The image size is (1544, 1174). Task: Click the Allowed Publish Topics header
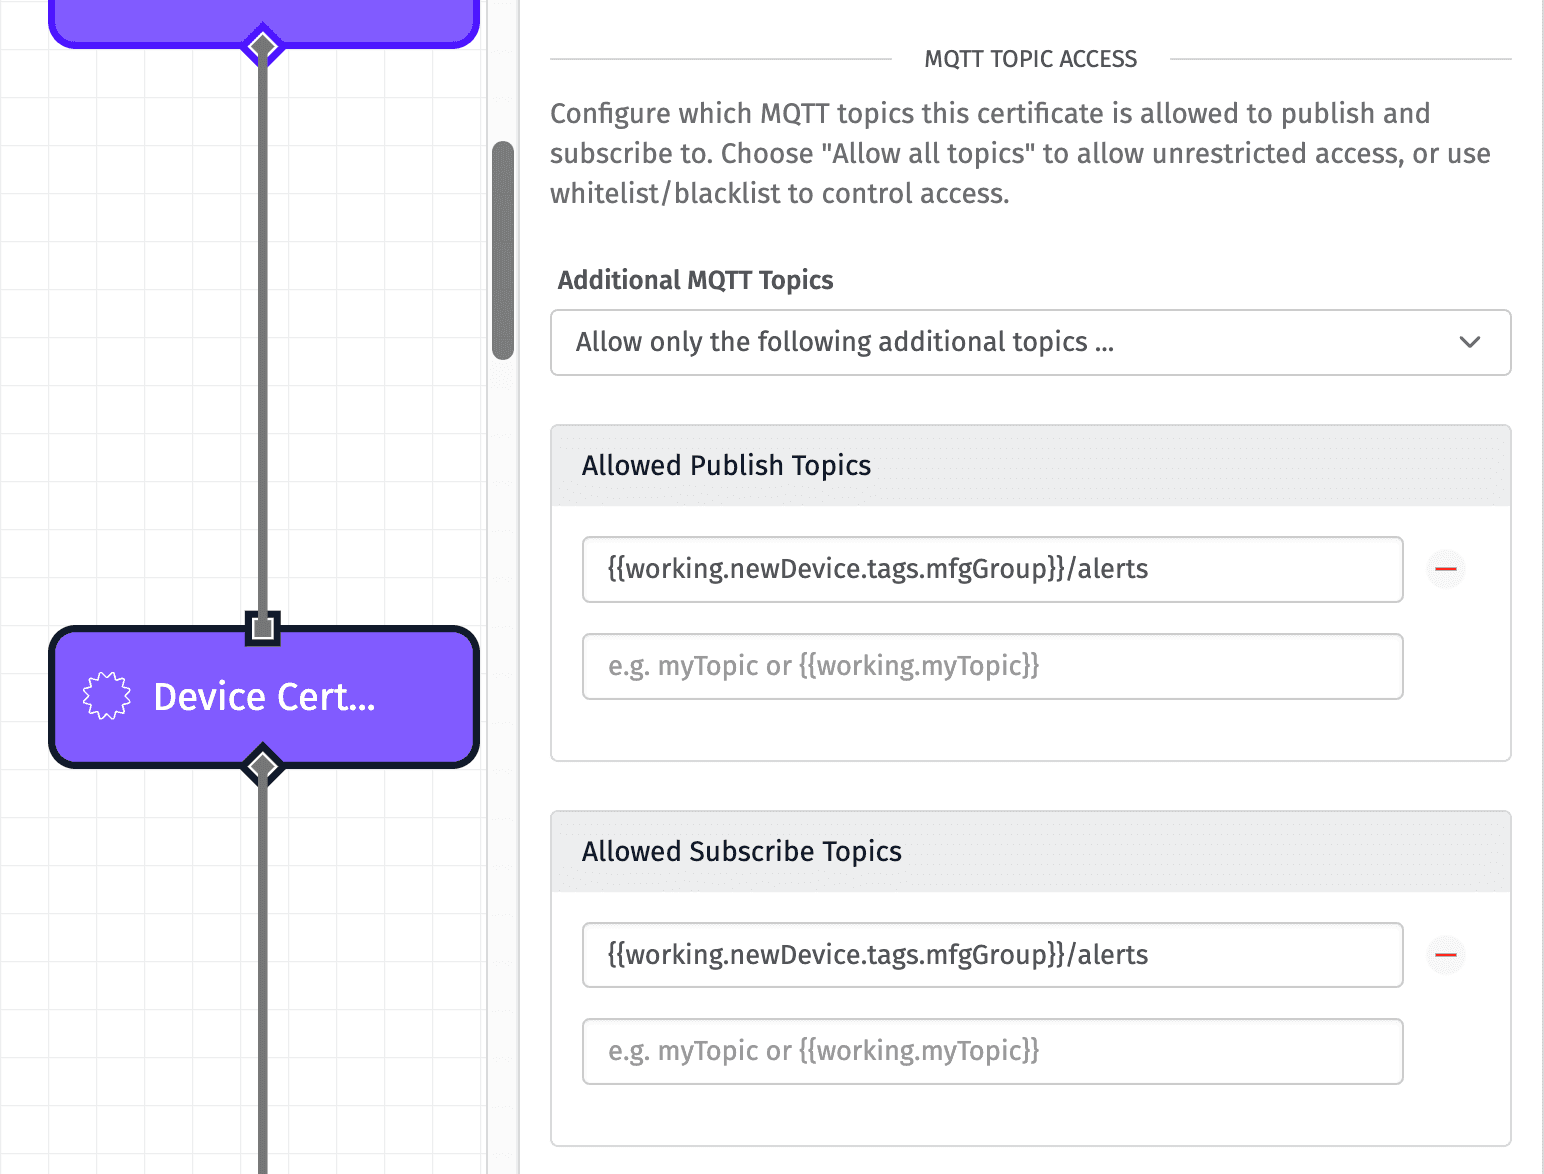pyautogui.click(x=1030, y=466)
